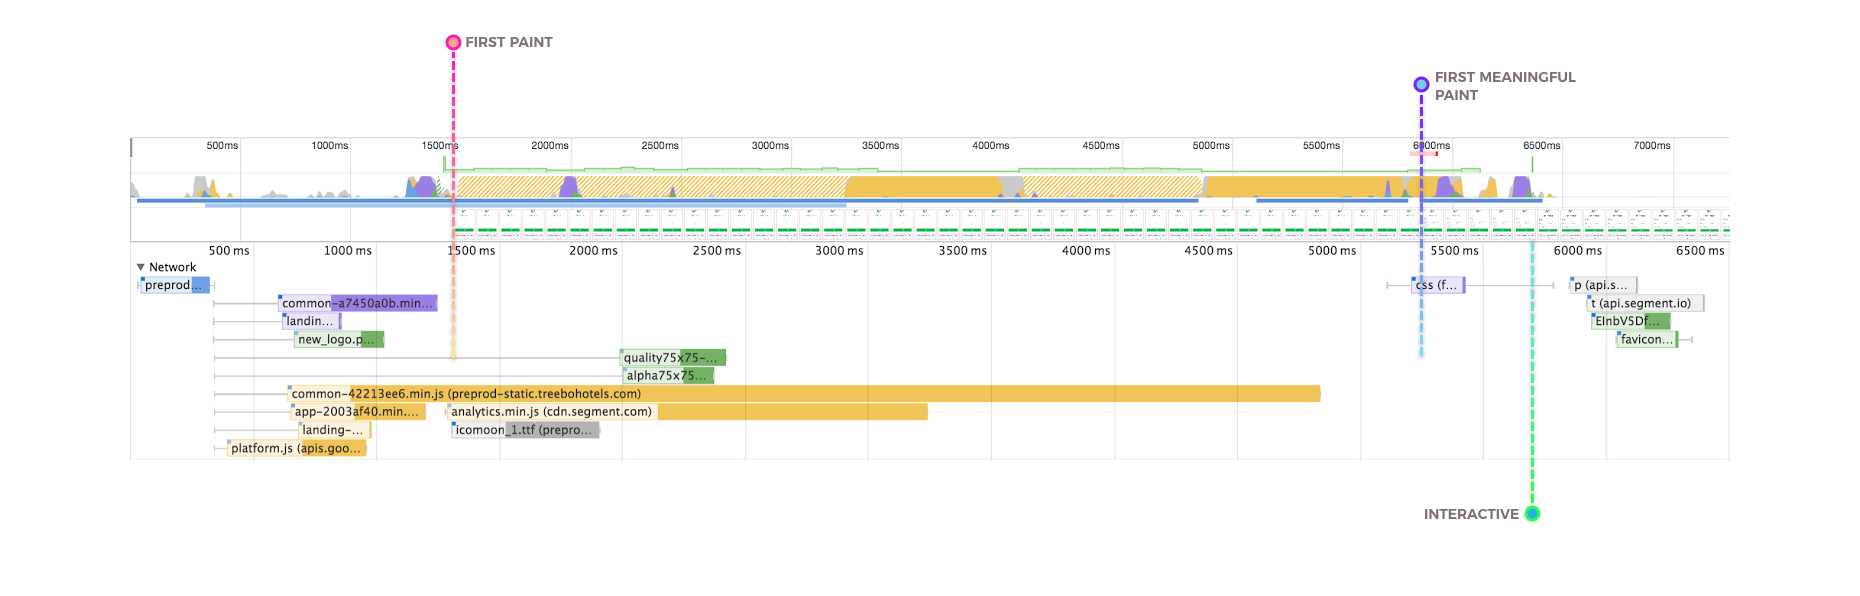Screen dimensions: 1860x596
Task: Select the alpha75x75 image request bar
Action: pos(667,376)
